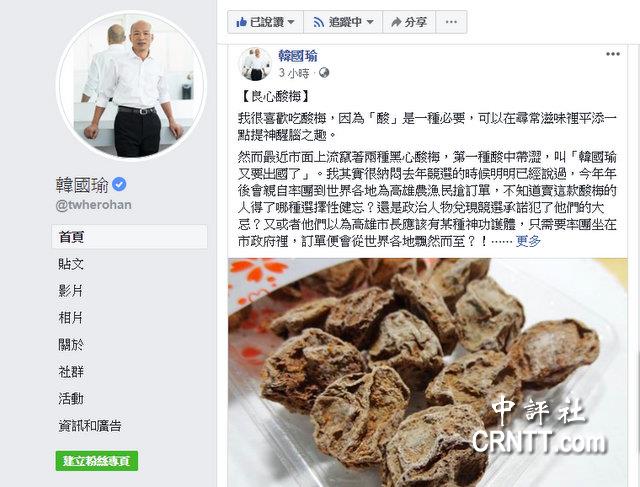Open the 3 小時 post timestamp link
The width and height of the screenshot is (640, 487).
pos(294,73)
